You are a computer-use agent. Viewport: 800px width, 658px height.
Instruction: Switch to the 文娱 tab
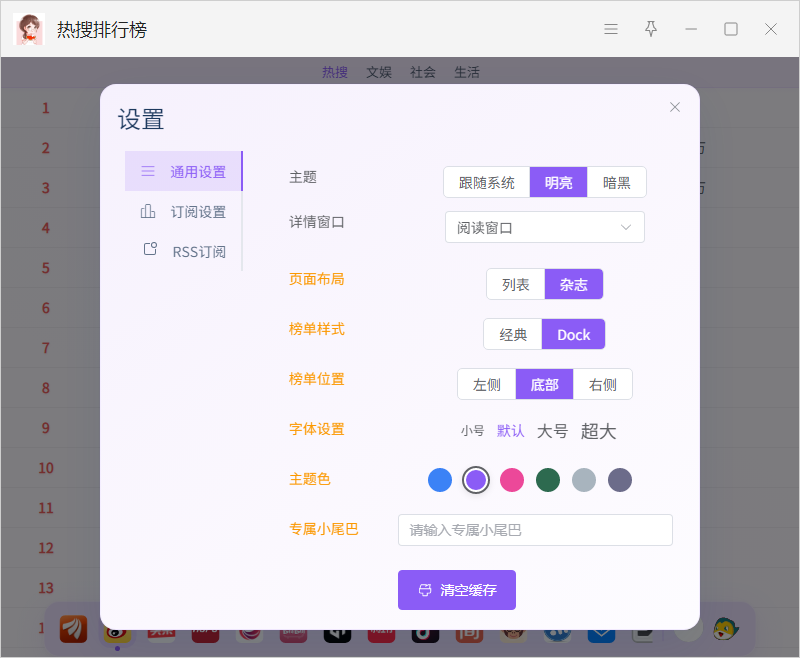tap(379, 72)
